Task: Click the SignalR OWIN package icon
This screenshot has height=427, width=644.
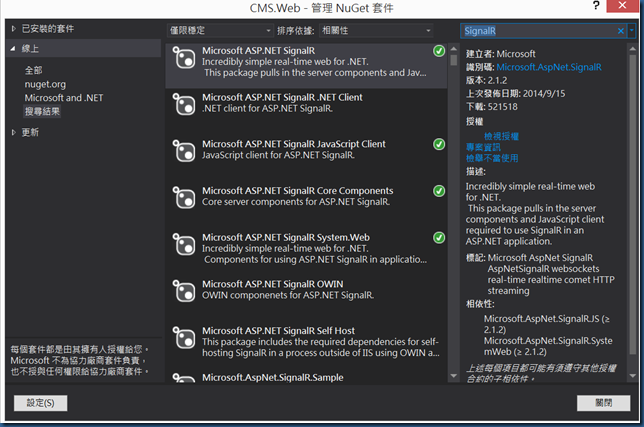Action: point(184,291)
